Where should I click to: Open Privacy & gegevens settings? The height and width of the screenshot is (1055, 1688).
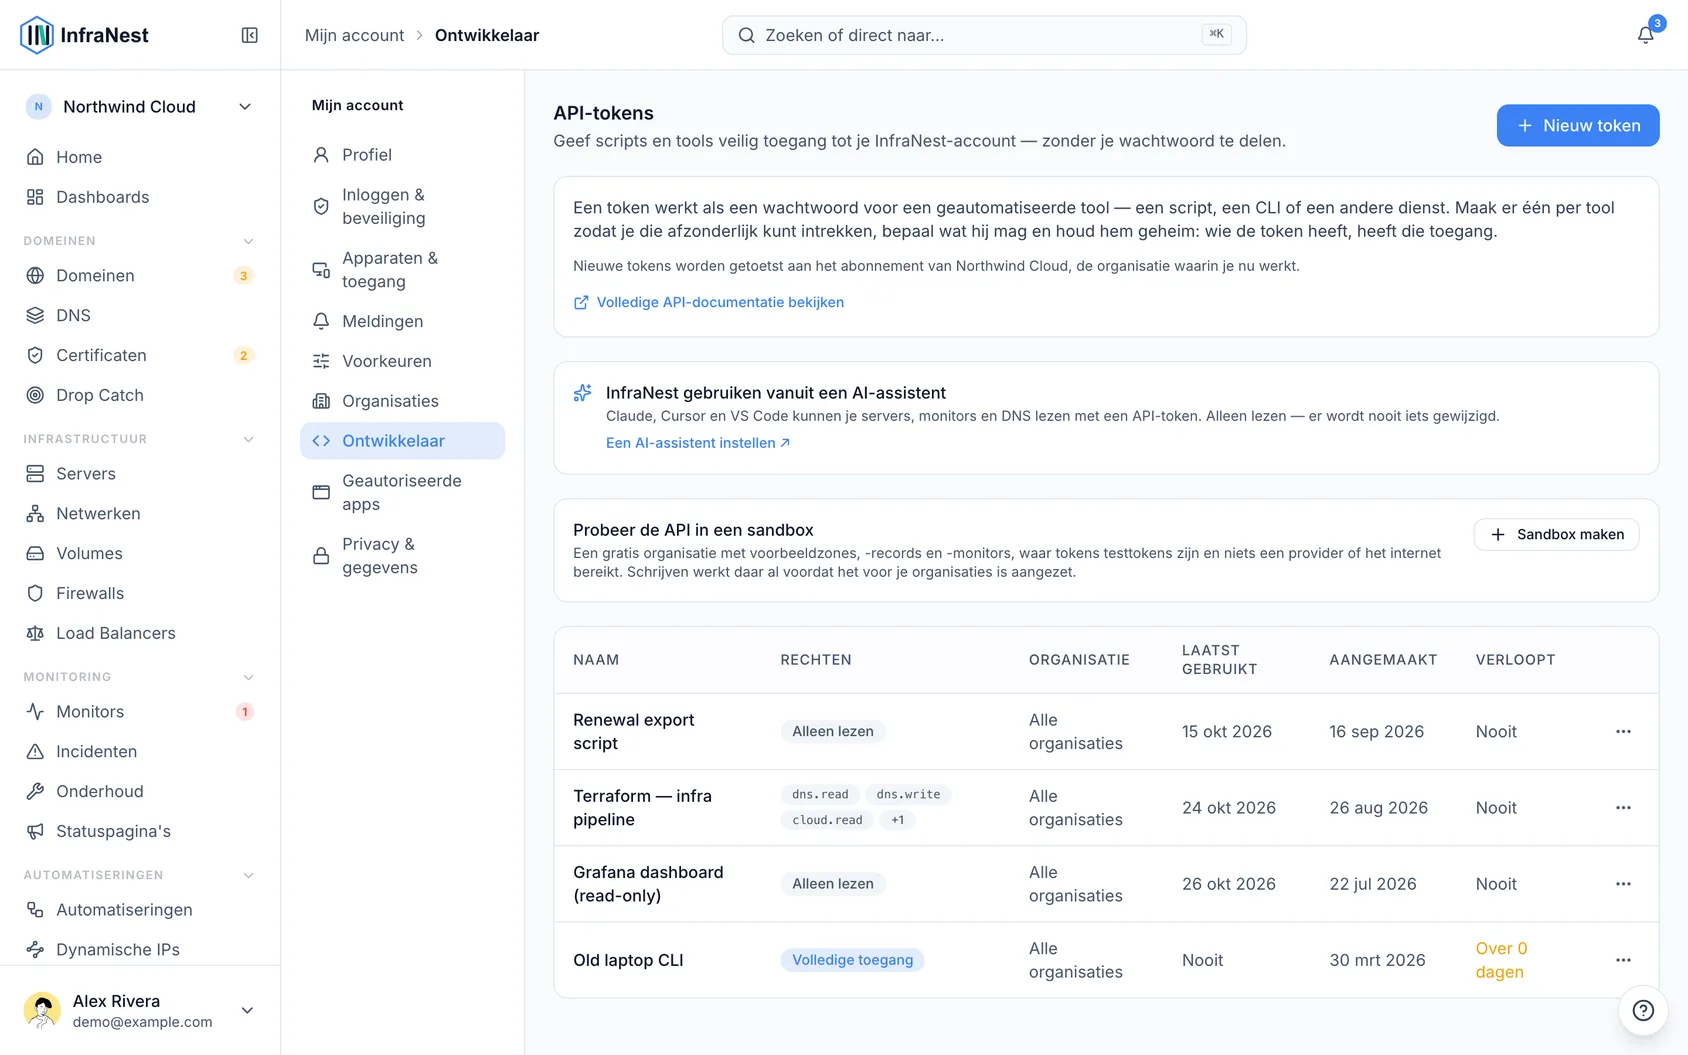402,556
